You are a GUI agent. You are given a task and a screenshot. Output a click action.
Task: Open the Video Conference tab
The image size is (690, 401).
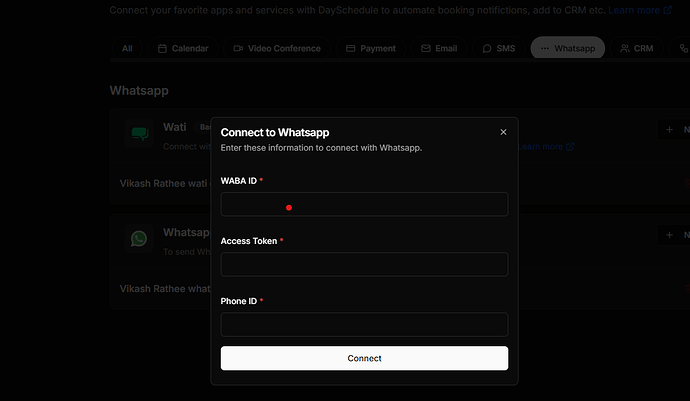click(x=277, y=48)
